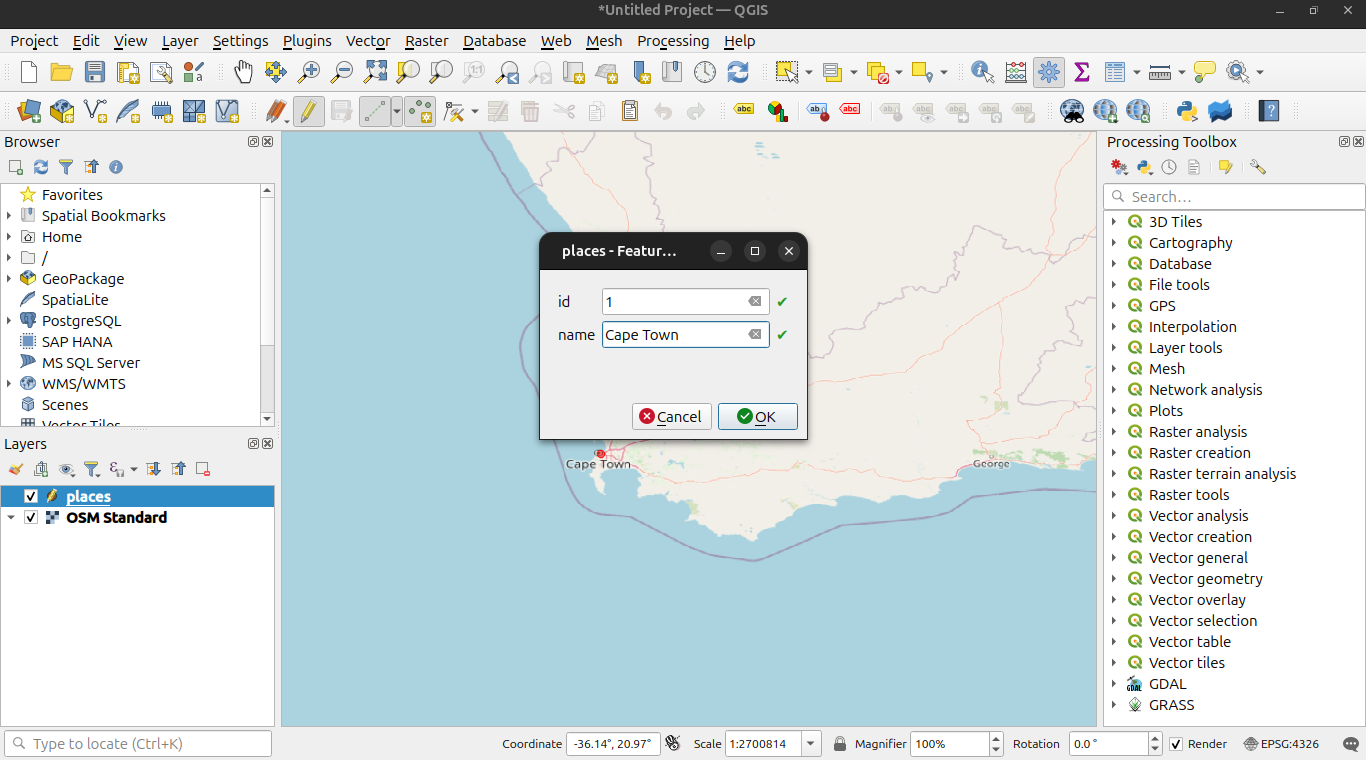This screenshot has width=1366, height=760.
Task: Click the Identify Features tool
Action: [982, 72]
